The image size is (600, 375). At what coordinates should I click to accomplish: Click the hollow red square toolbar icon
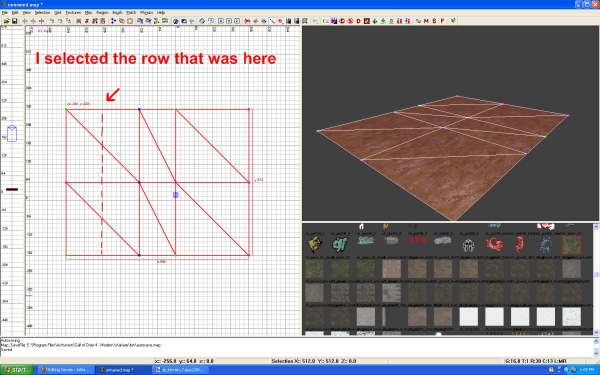pyautogui.click(x=130, y=21)
